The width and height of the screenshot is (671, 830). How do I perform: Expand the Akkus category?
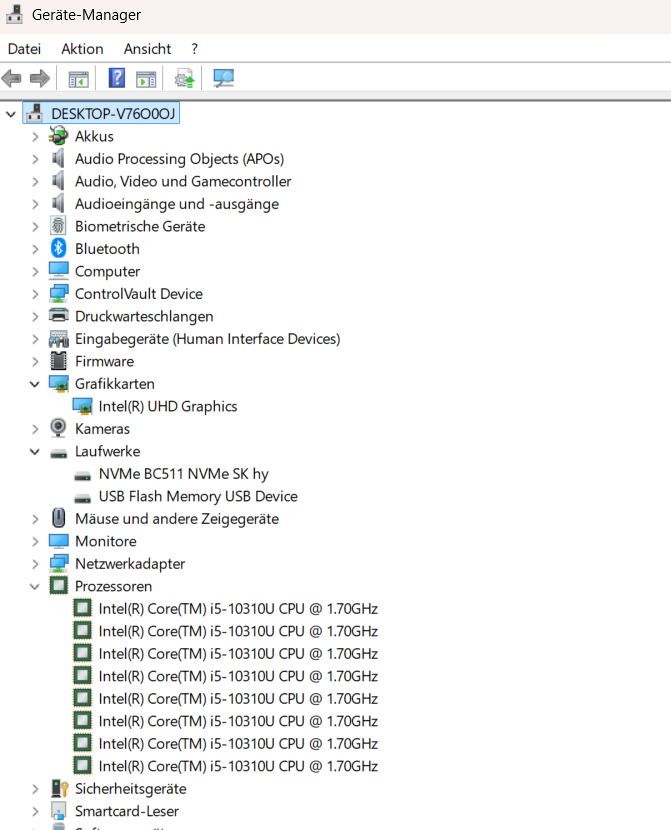click(35, 137)
